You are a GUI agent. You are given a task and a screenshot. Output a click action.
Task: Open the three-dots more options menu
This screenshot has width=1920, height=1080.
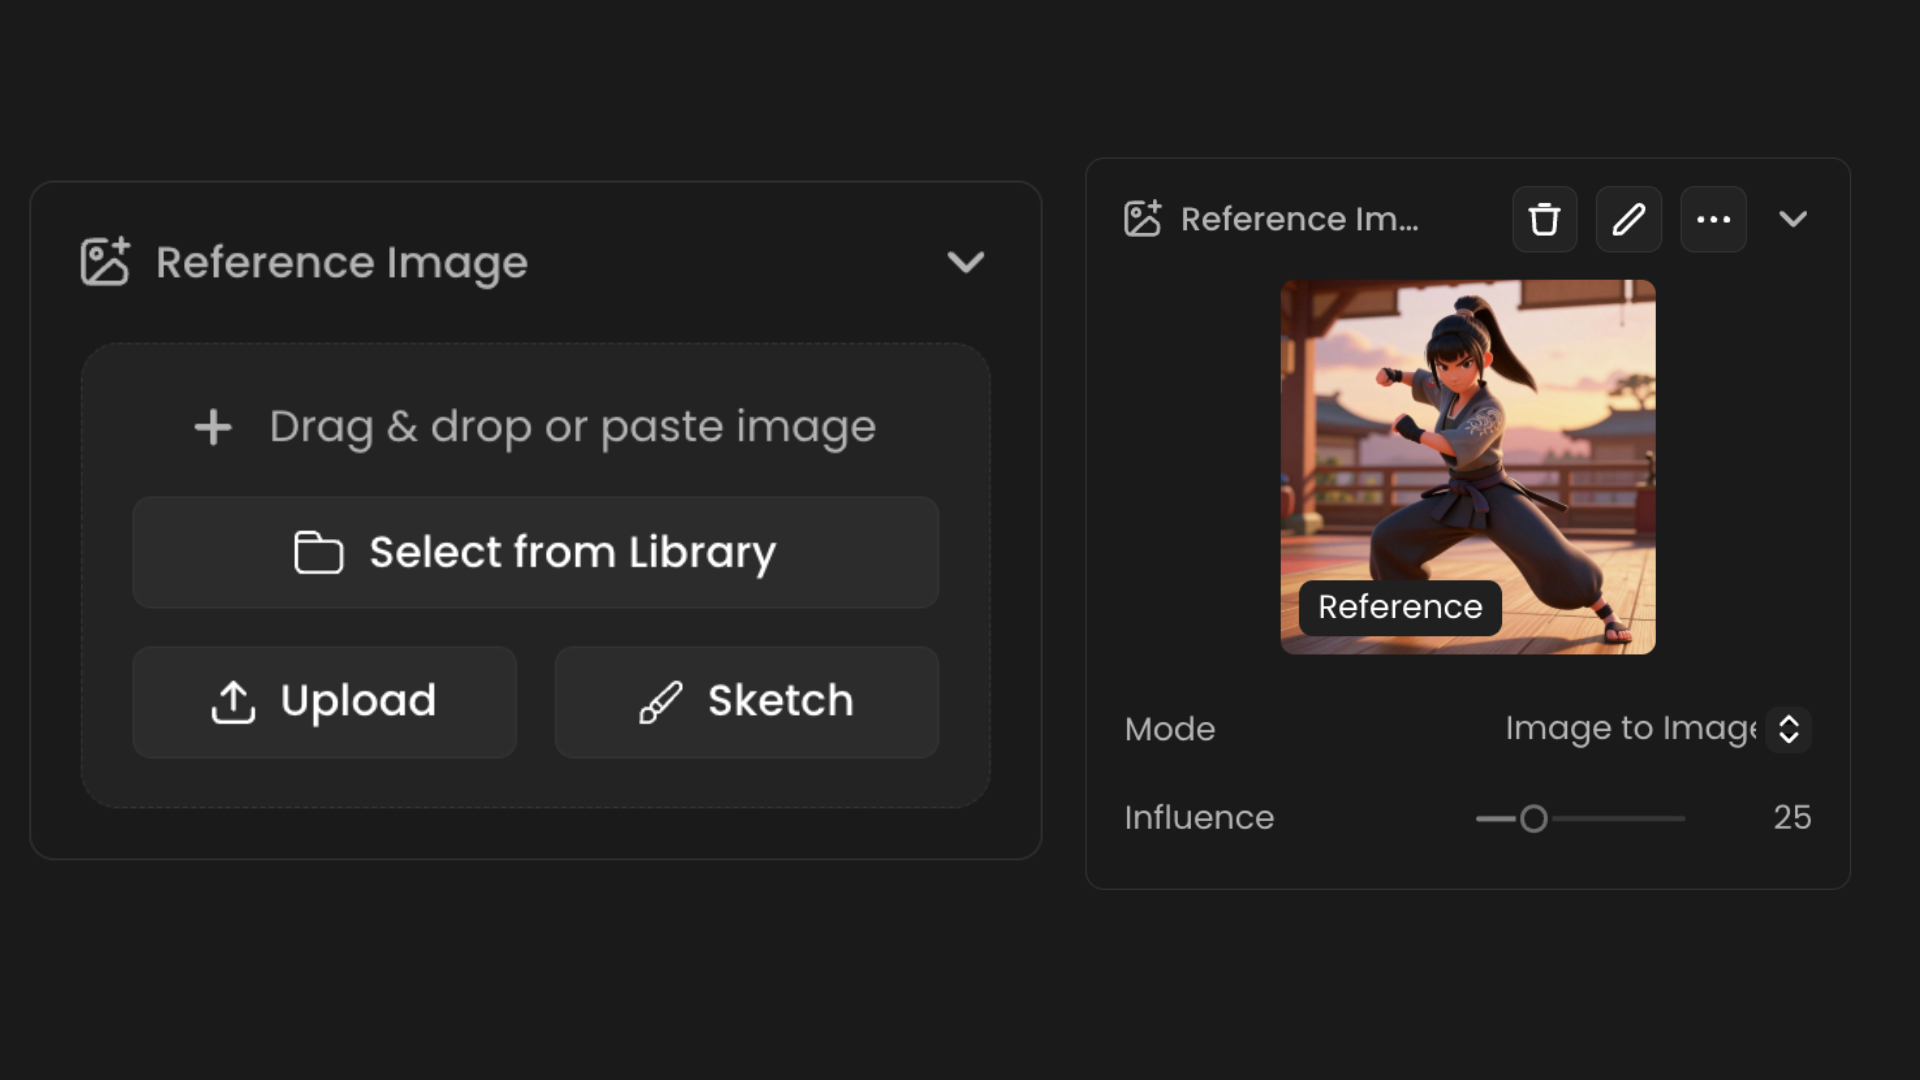click(1713, 219)
